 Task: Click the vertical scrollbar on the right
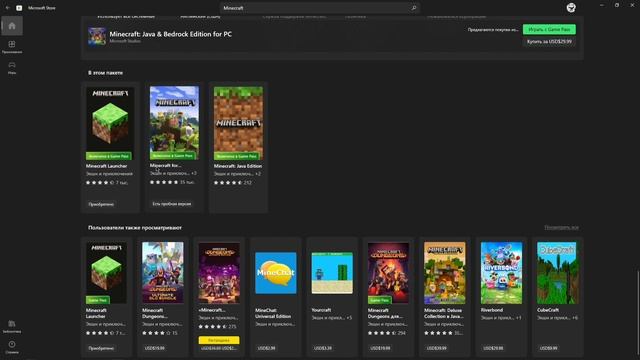tap(638, 312)
